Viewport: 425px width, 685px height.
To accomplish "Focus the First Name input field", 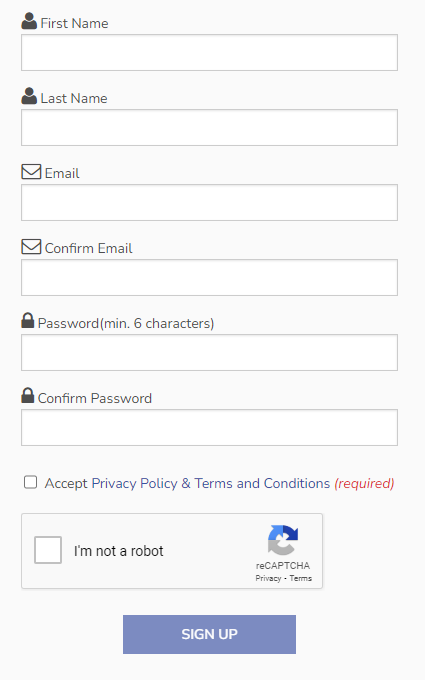I will click(209, 52).
